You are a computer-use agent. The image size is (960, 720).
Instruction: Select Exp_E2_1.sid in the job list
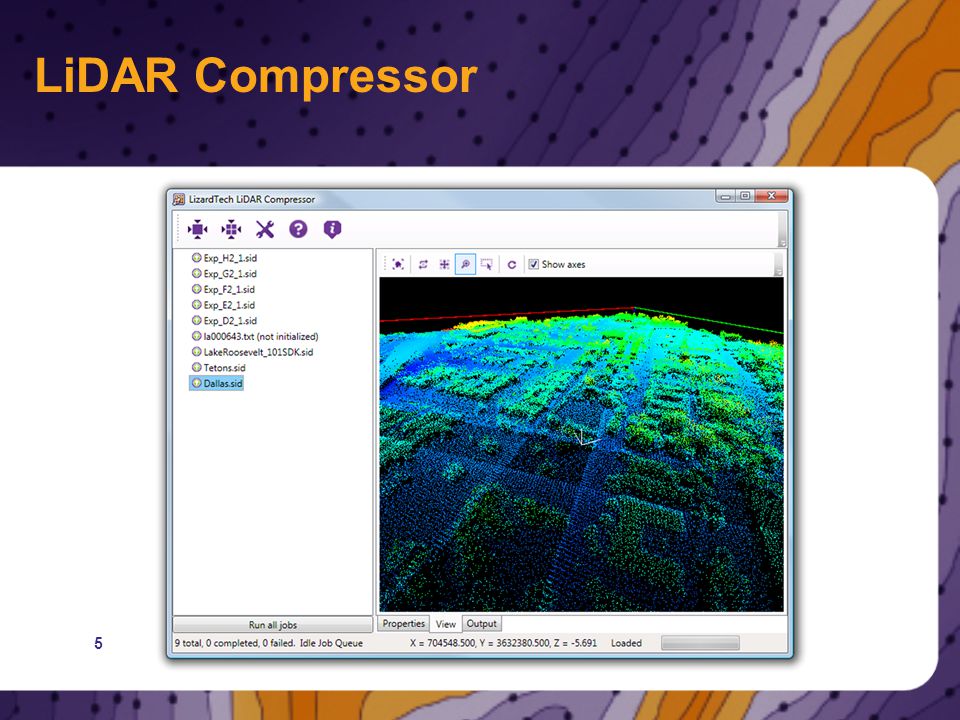tap(223, 305)
